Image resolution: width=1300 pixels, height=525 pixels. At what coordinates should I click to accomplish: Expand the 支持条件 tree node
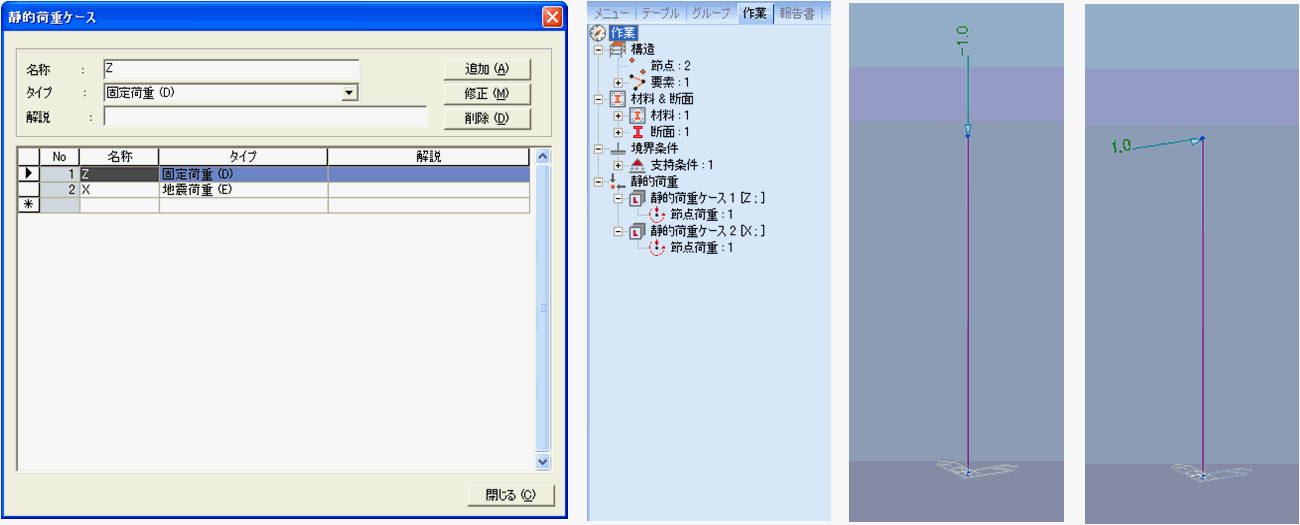618,165
